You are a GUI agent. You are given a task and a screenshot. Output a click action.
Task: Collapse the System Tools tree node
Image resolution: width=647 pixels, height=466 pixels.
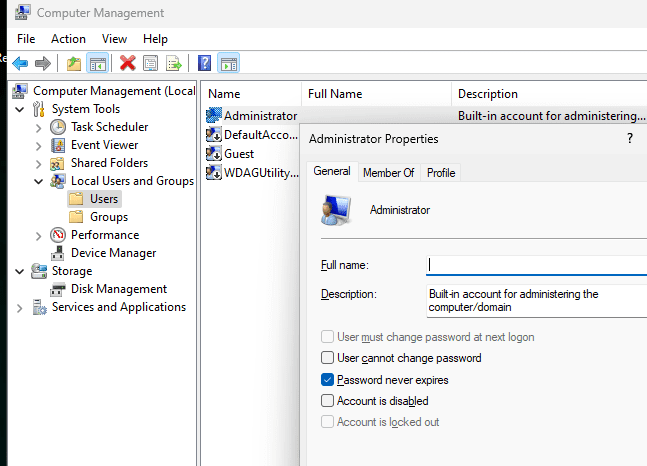click(21, 109)
